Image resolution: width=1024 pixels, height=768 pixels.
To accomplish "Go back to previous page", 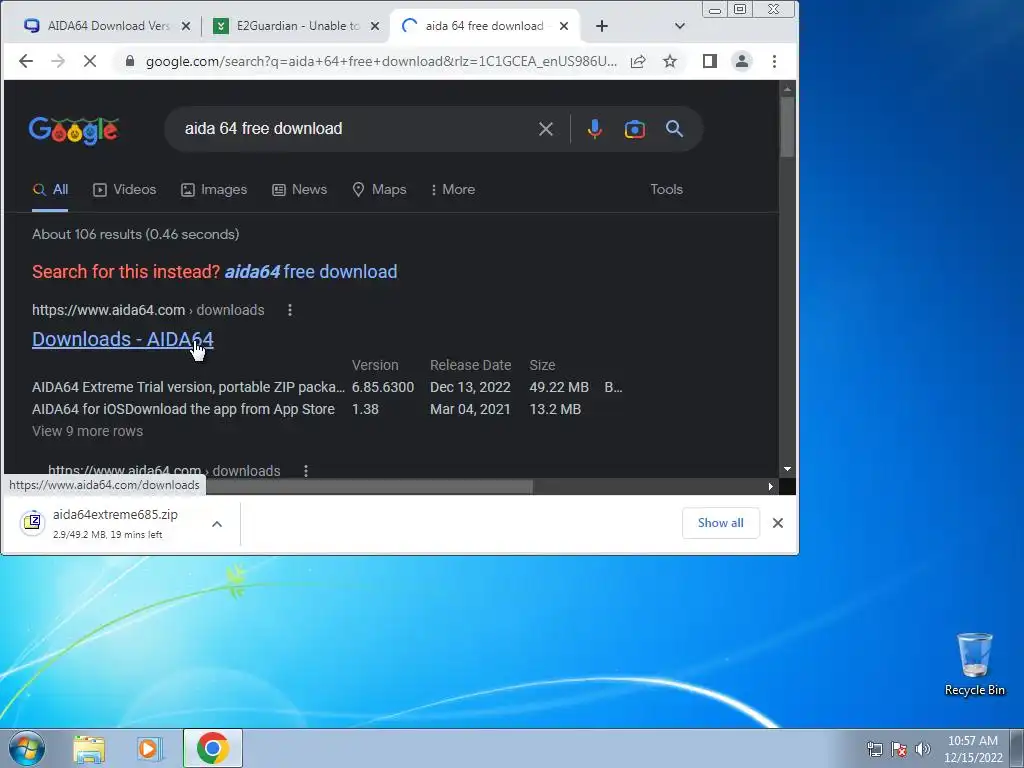I will tap(25, 61).
